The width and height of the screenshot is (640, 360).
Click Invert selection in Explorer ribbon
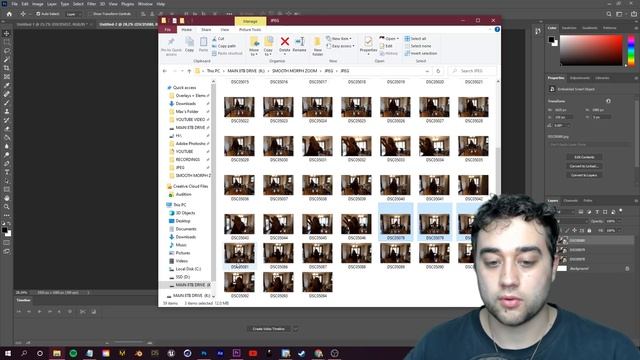pos(421,53)
